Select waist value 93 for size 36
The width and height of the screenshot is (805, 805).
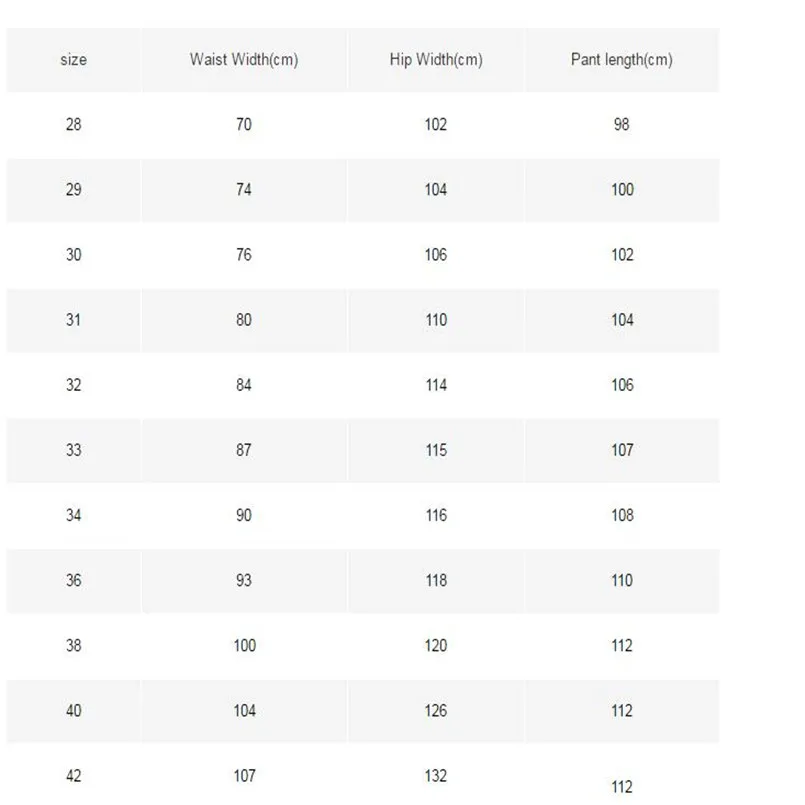click(x=244, y=580)
